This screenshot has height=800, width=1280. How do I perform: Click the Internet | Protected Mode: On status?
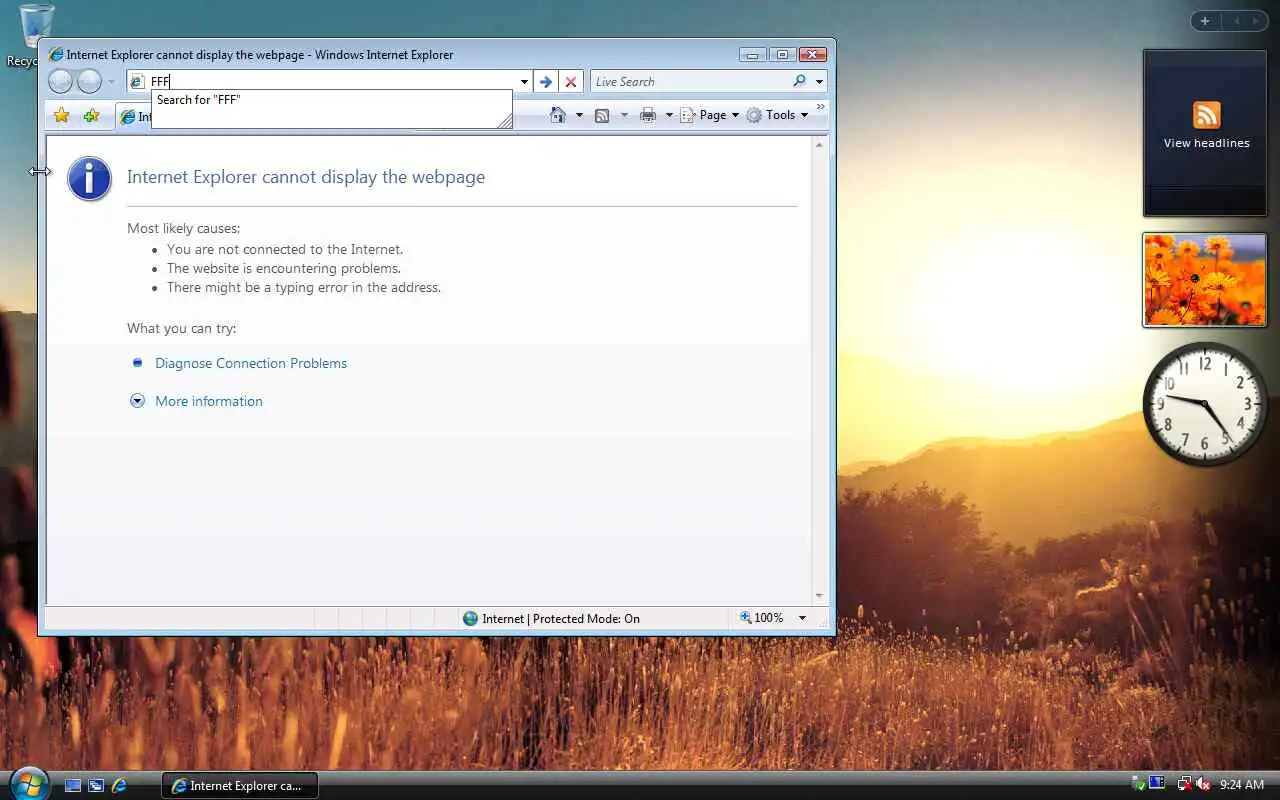560,618
